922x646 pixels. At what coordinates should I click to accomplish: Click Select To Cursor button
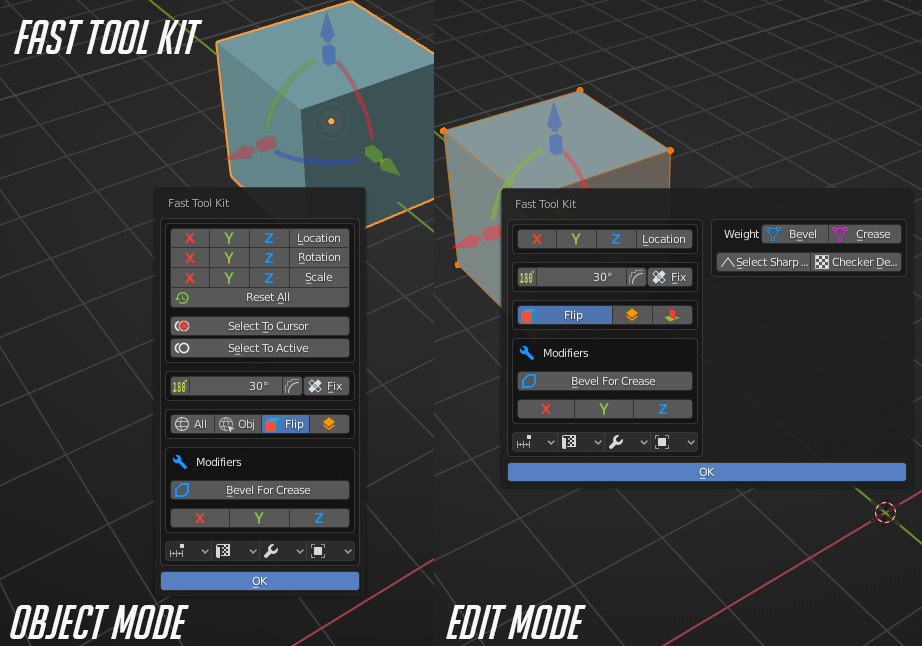[x=260, y=326]
